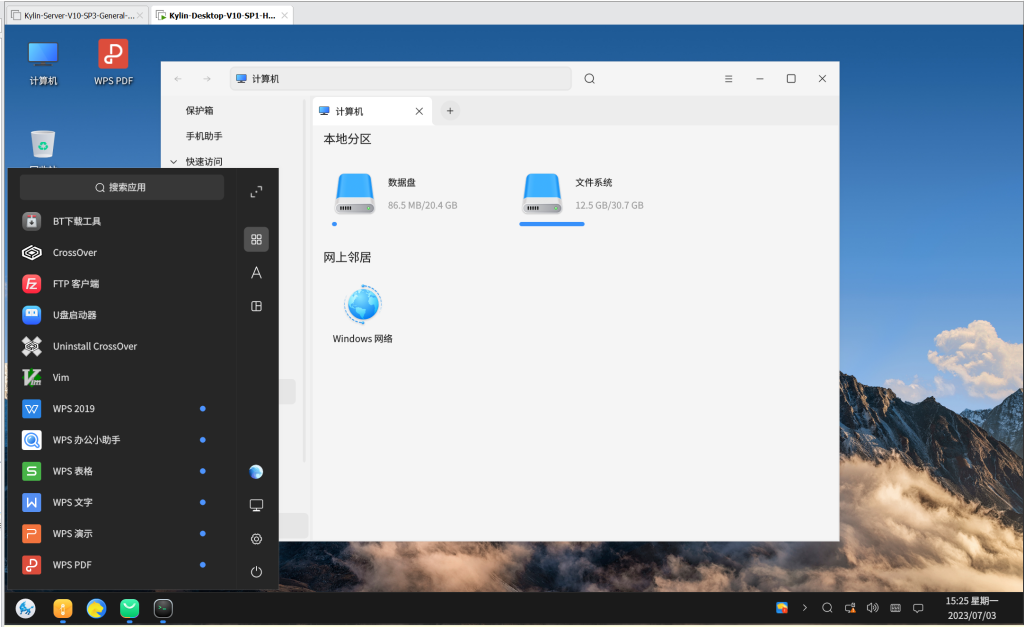The image size is (1024, 627).
Task: Open the yellow taskbar app icon
Action: coord(63,609)
